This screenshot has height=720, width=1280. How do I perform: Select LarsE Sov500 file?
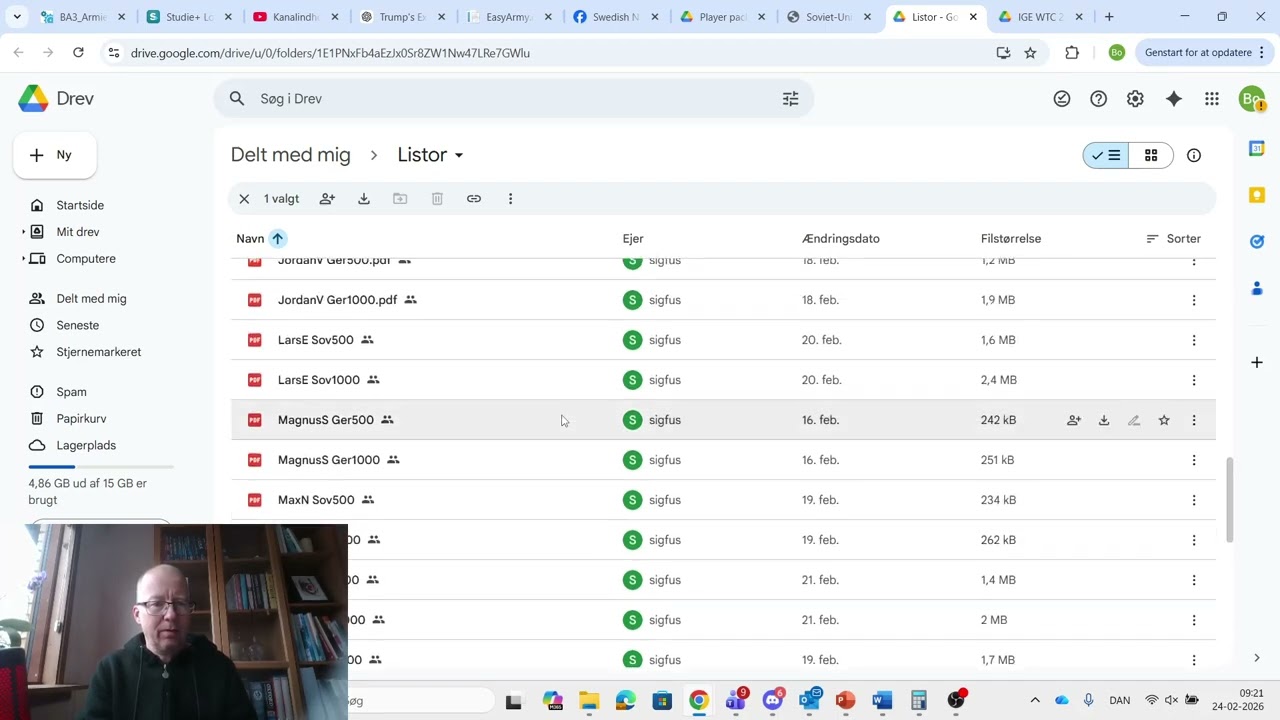(x=724, y=340)
